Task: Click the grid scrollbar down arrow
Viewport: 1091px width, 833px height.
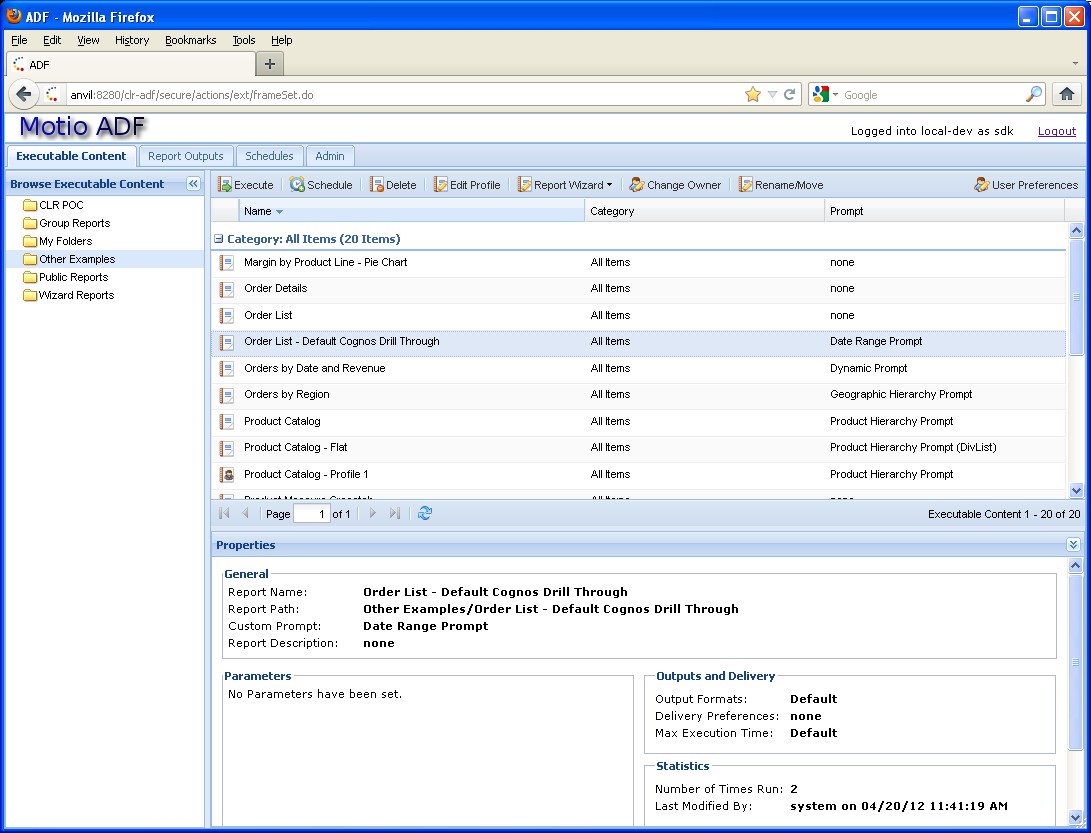Action: click(x=1076, y=490)
